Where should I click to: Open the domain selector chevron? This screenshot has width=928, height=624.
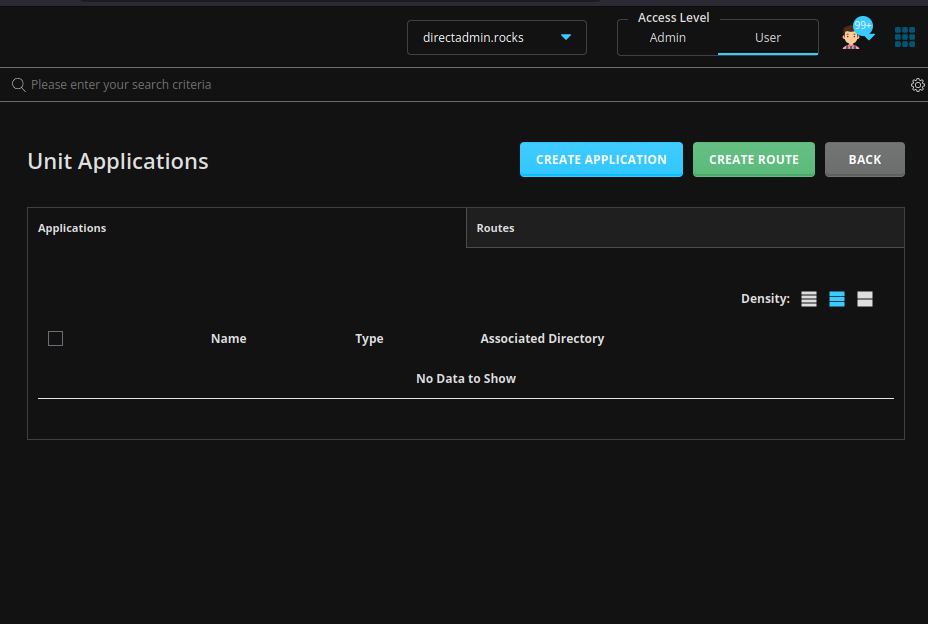coord(566,37)
